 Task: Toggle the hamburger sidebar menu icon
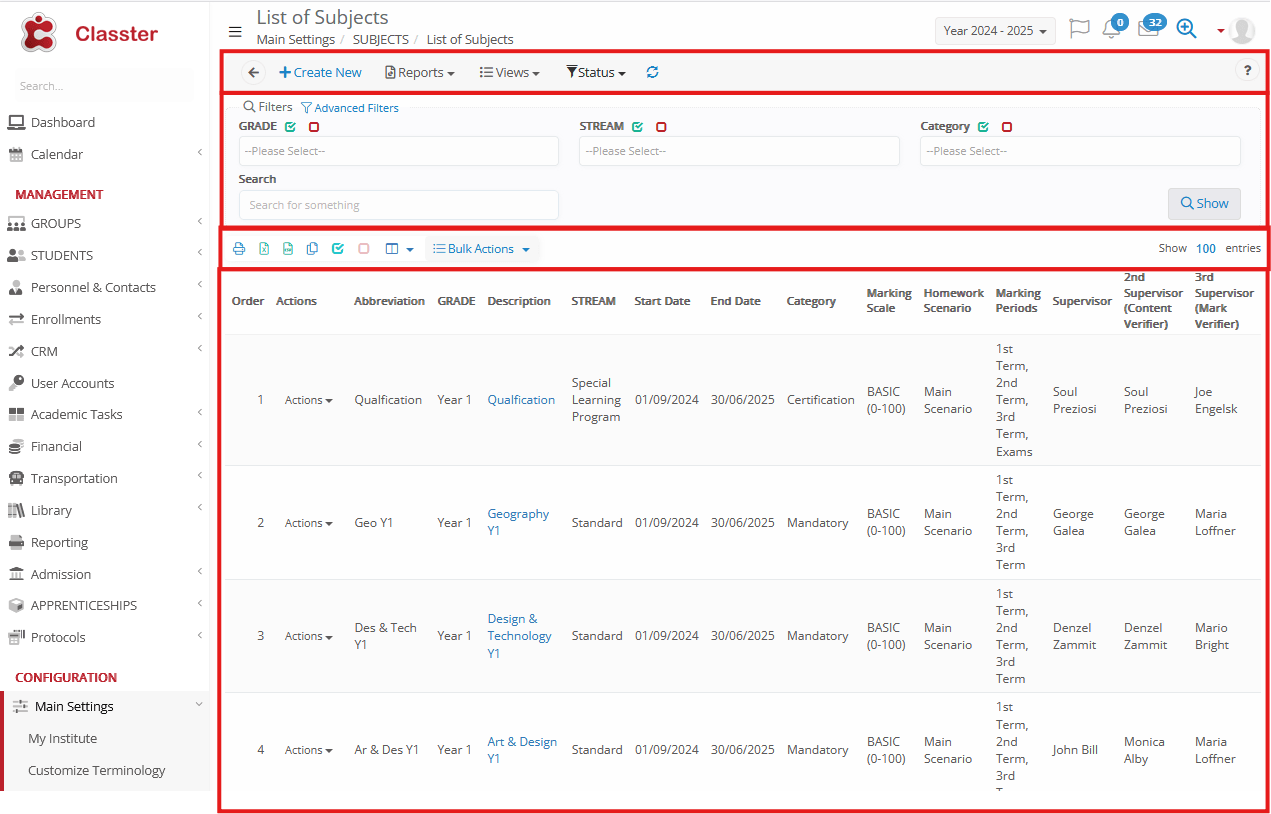pyautogui.click(x=235, y=31)
